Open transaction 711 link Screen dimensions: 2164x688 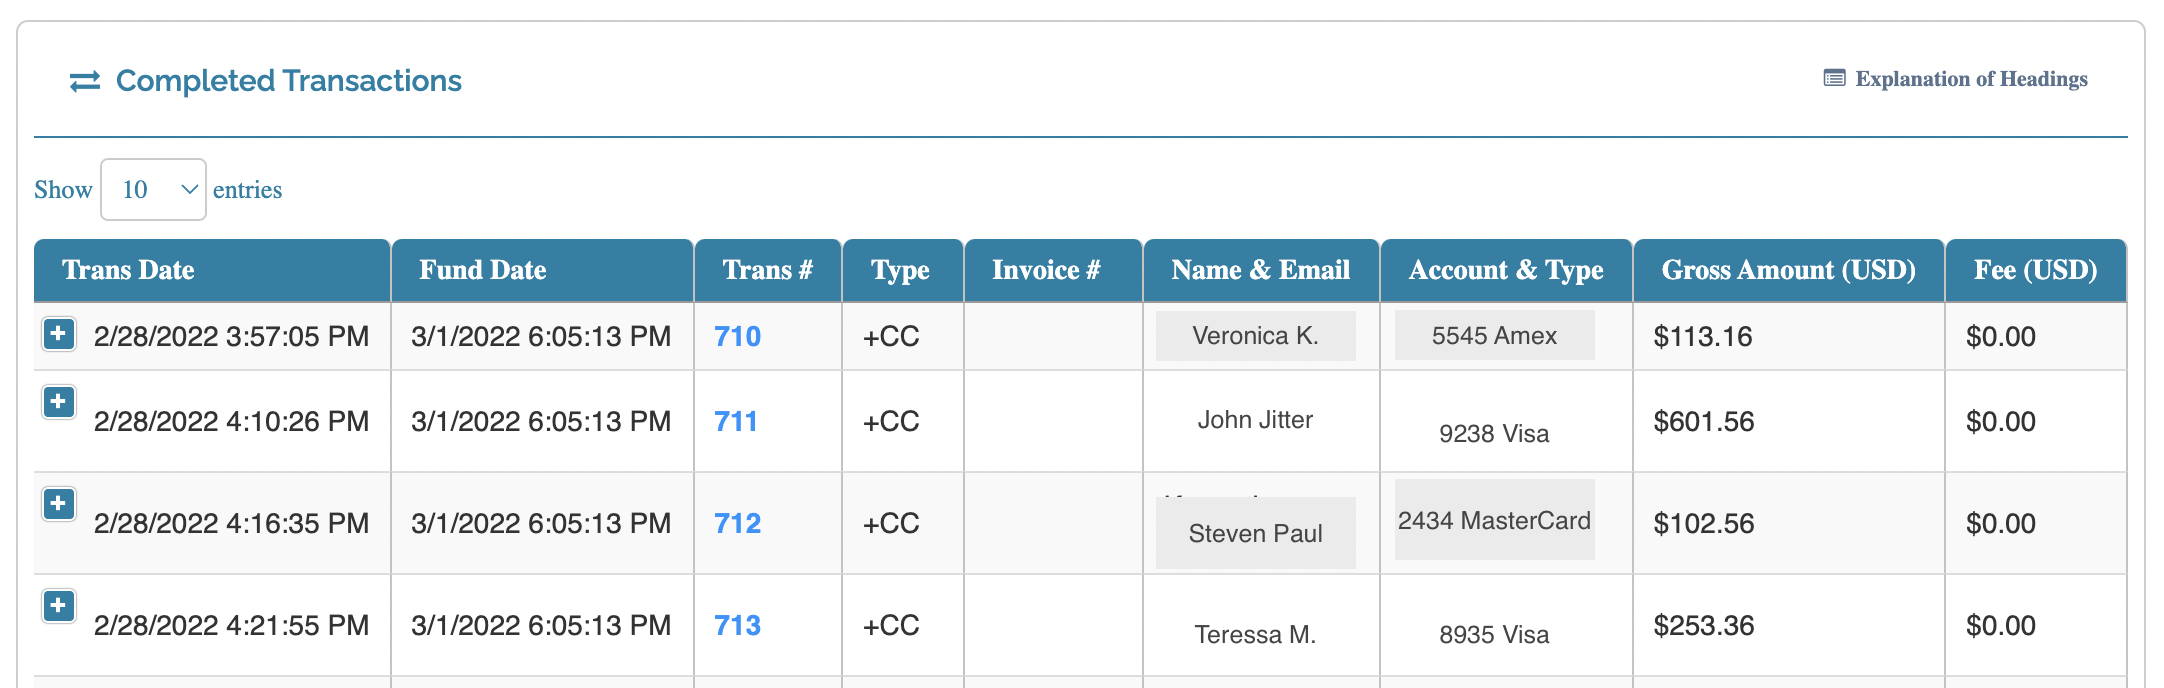[735, 421]
